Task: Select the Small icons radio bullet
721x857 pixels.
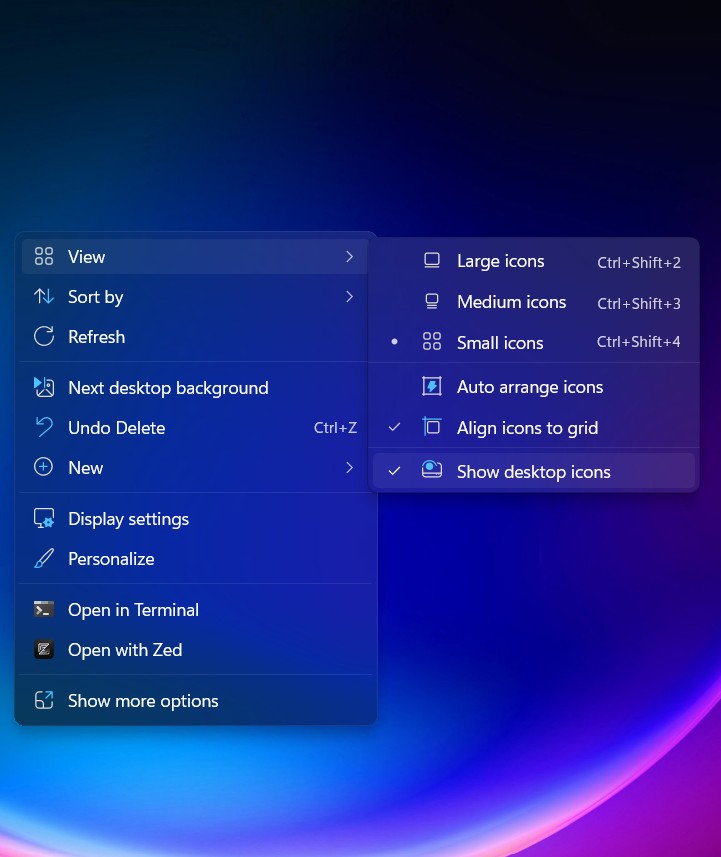Action: [395, 342]
